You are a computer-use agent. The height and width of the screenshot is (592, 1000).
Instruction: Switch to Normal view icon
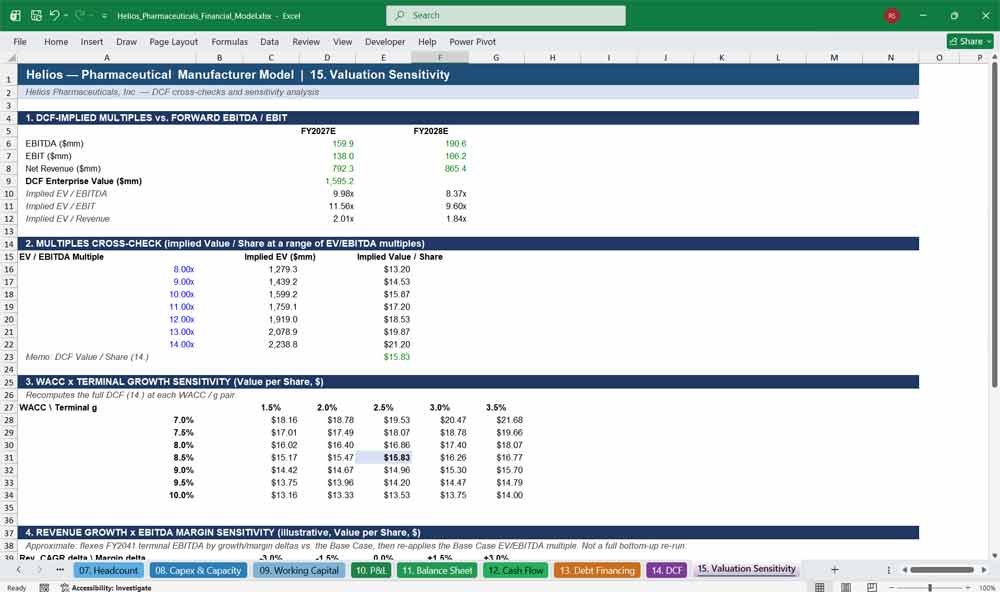820,587
